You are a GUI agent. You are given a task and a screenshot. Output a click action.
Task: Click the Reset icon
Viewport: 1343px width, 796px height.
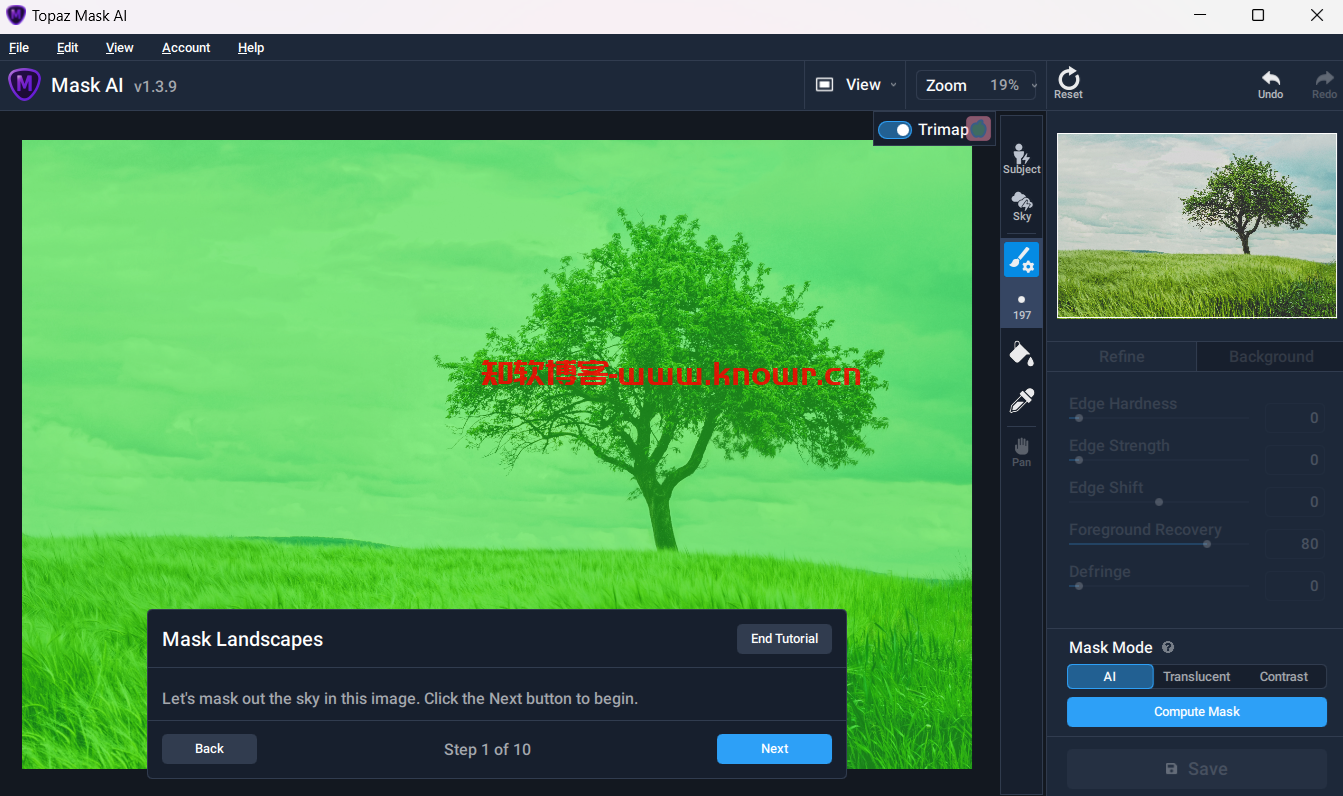1068,84
